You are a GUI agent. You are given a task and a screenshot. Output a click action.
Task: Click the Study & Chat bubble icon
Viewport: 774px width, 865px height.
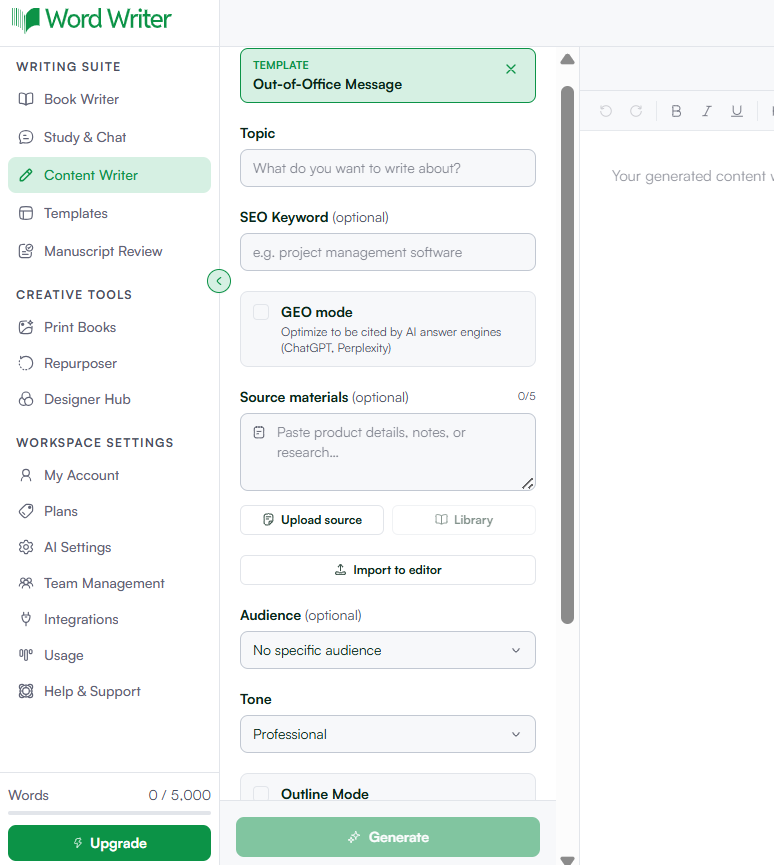coord(26,137)
